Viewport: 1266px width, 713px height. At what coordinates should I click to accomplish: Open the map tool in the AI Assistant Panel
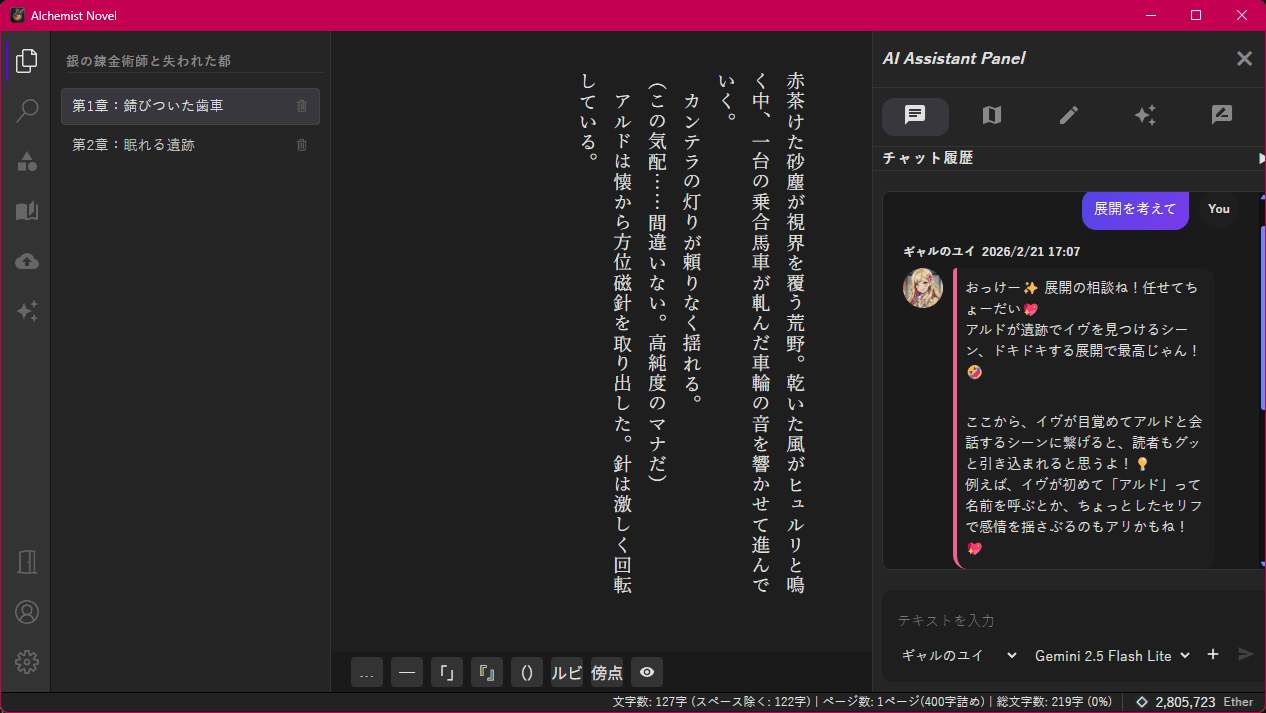click(991, 117)
